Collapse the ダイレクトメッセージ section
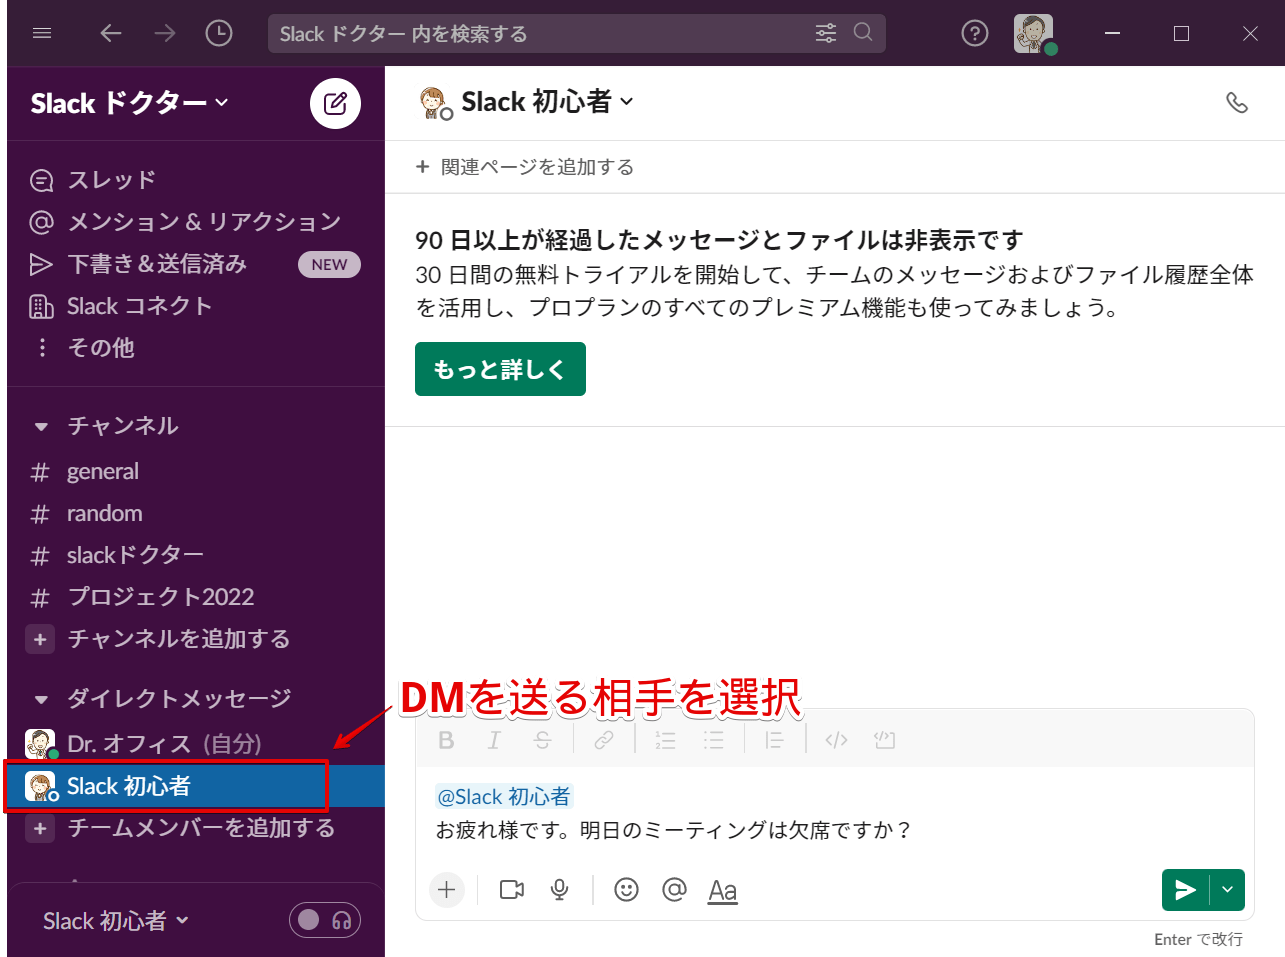 tap(41, 699)
